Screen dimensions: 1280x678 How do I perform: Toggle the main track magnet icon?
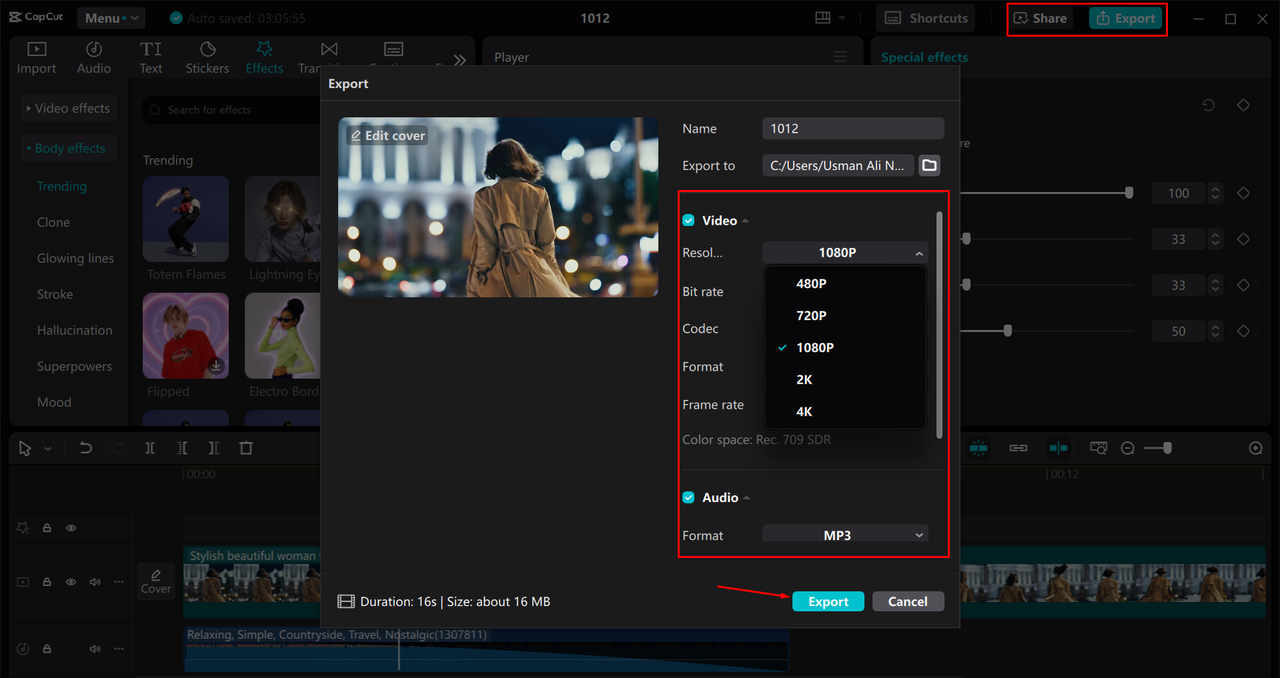(x=978, y=449)
